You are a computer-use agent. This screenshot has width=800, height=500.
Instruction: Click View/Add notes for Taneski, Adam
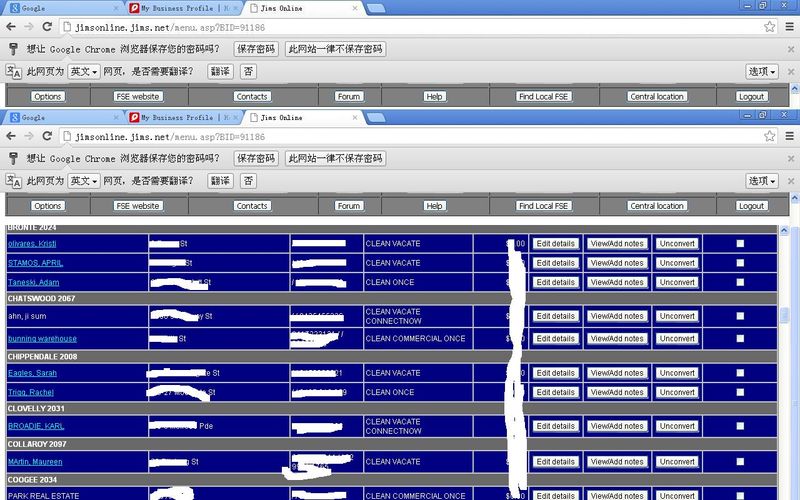coord(617,283)
